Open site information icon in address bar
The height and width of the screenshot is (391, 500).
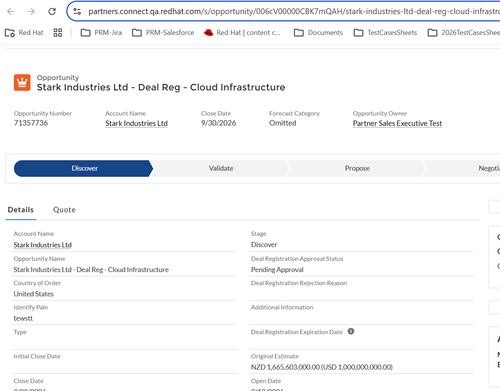tap(77, 12)
